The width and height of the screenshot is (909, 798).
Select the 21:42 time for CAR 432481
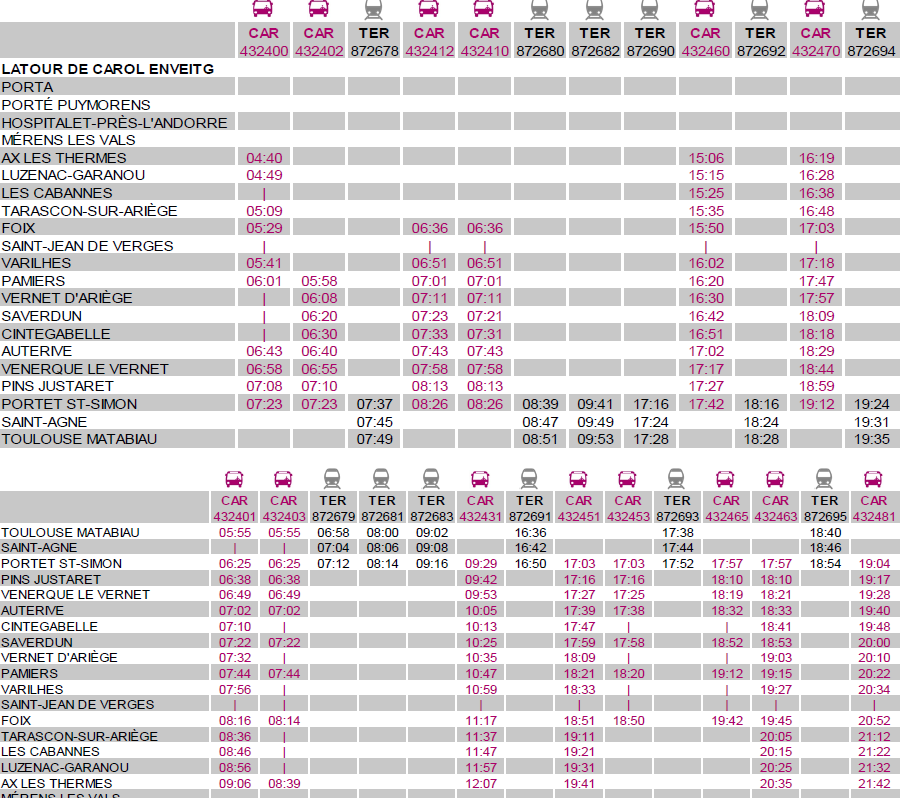874,783
